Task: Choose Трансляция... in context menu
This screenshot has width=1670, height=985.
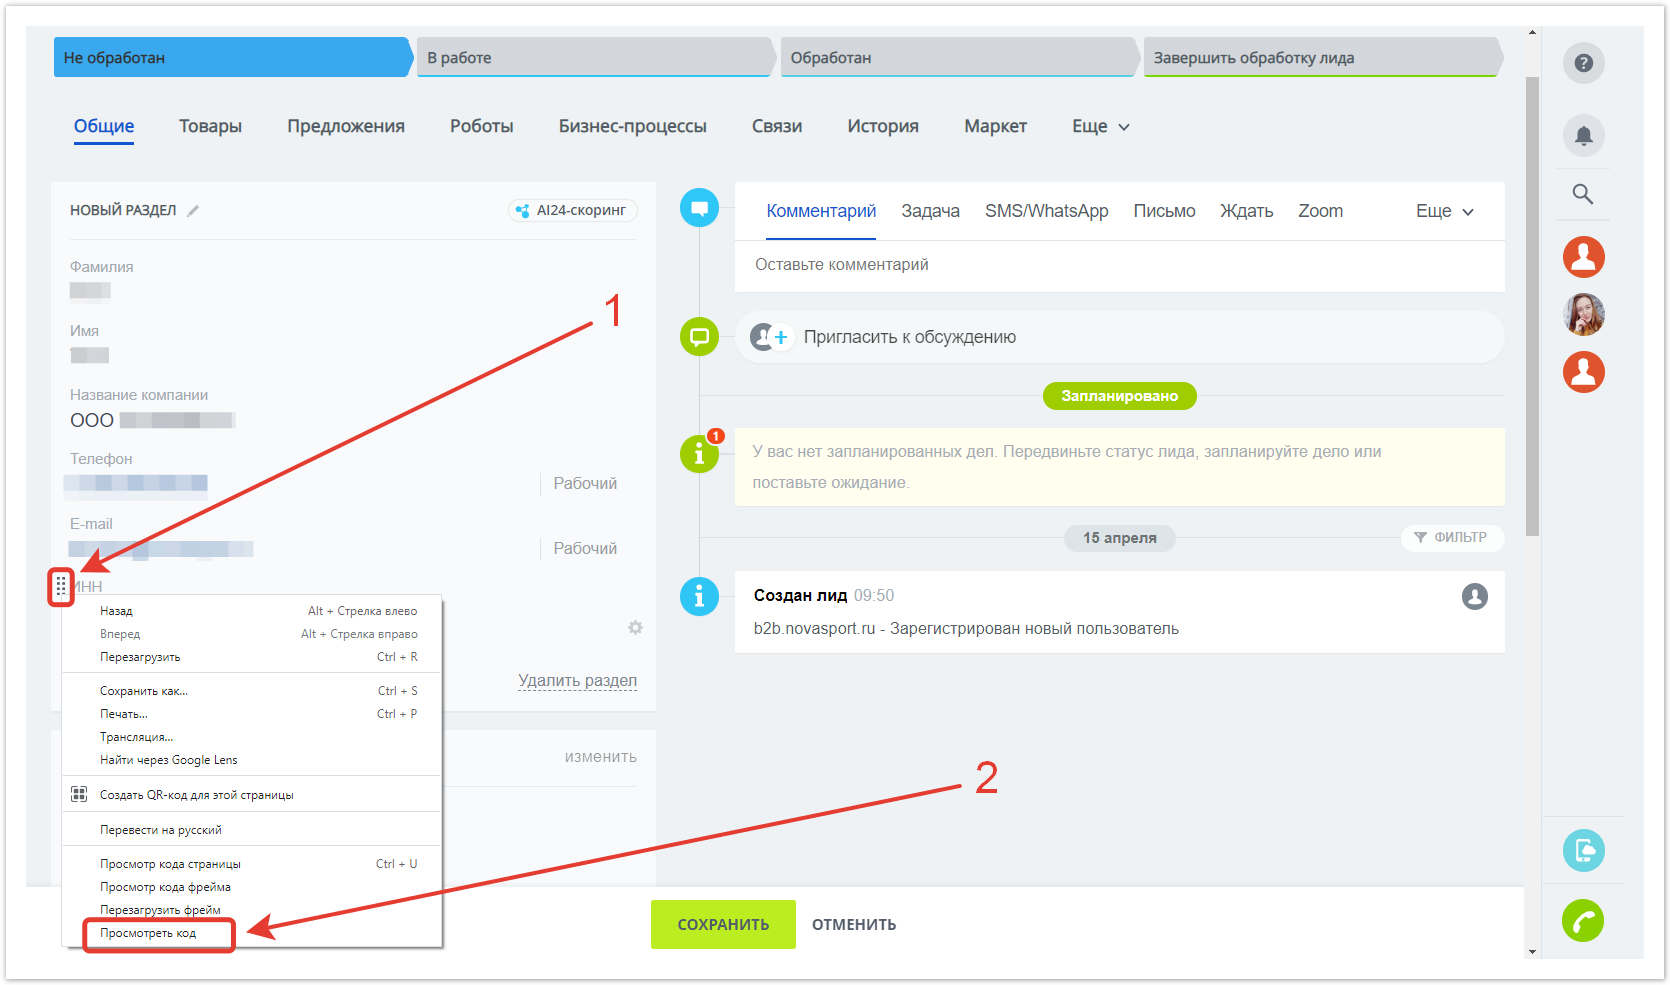Action: click(x=252, y=737)
